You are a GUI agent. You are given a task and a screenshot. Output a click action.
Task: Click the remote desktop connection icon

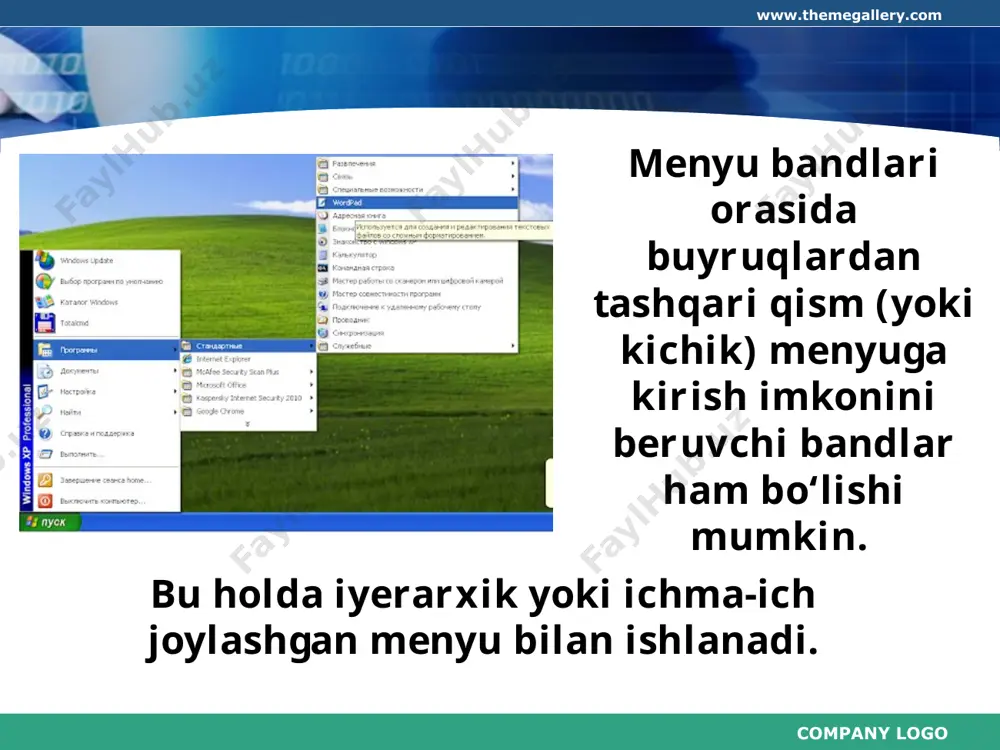click(323, 307)
